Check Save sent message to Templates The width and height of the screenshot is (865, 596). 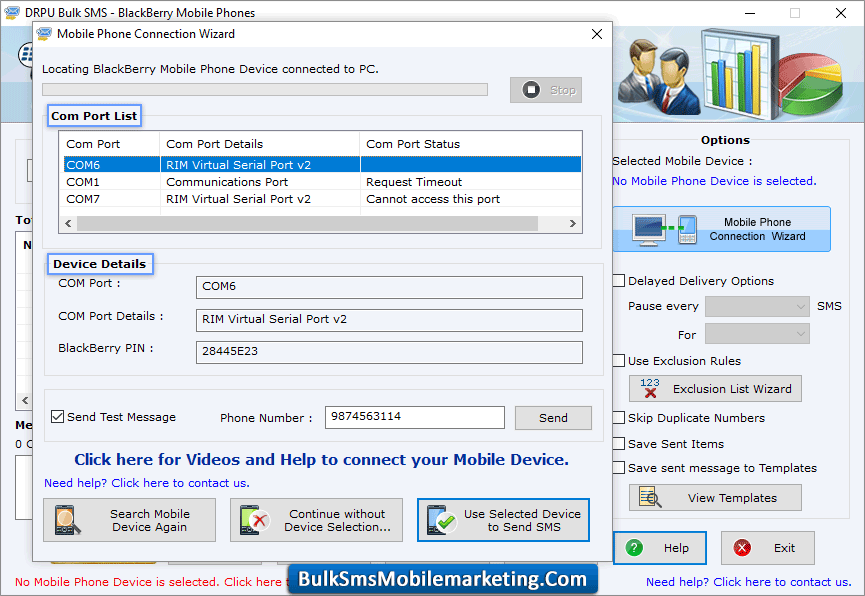[619, 468]
